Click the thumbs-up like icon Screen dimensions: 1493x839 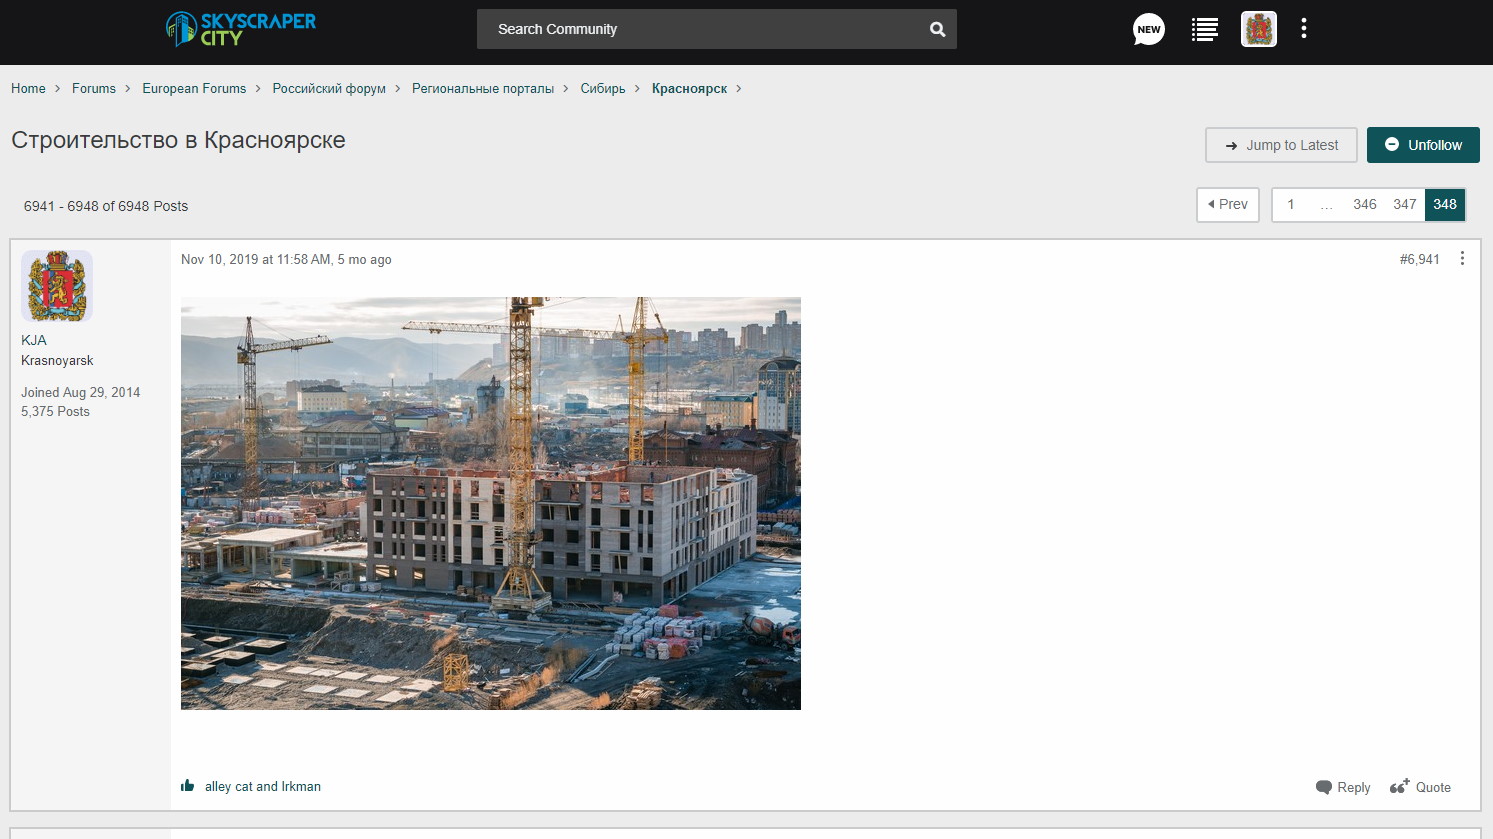click(188, 786)
